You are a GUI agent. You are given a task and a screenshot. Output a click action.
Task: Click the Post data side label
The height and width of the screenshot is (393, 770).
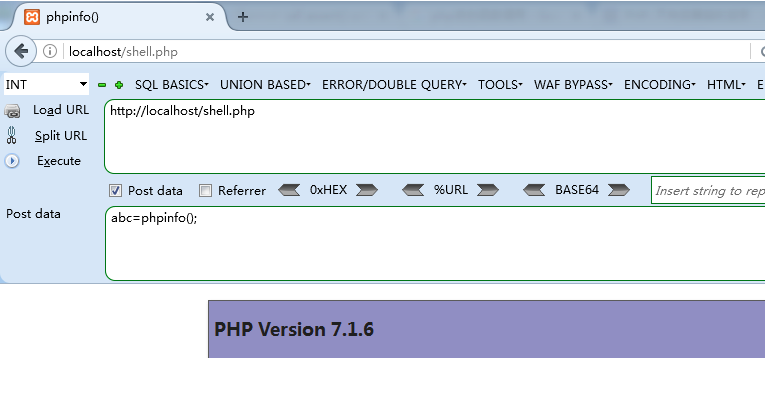coord(33,214)
